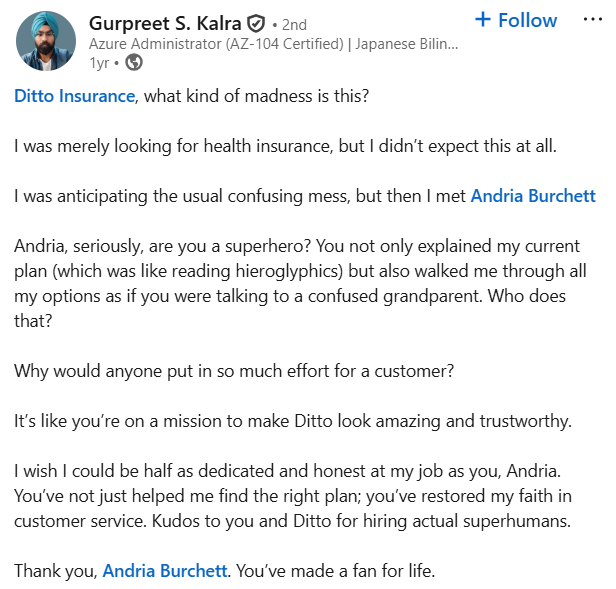616x589 pixels.
Task: Open the Ditto Insurance mention
Action: (74, 96)
